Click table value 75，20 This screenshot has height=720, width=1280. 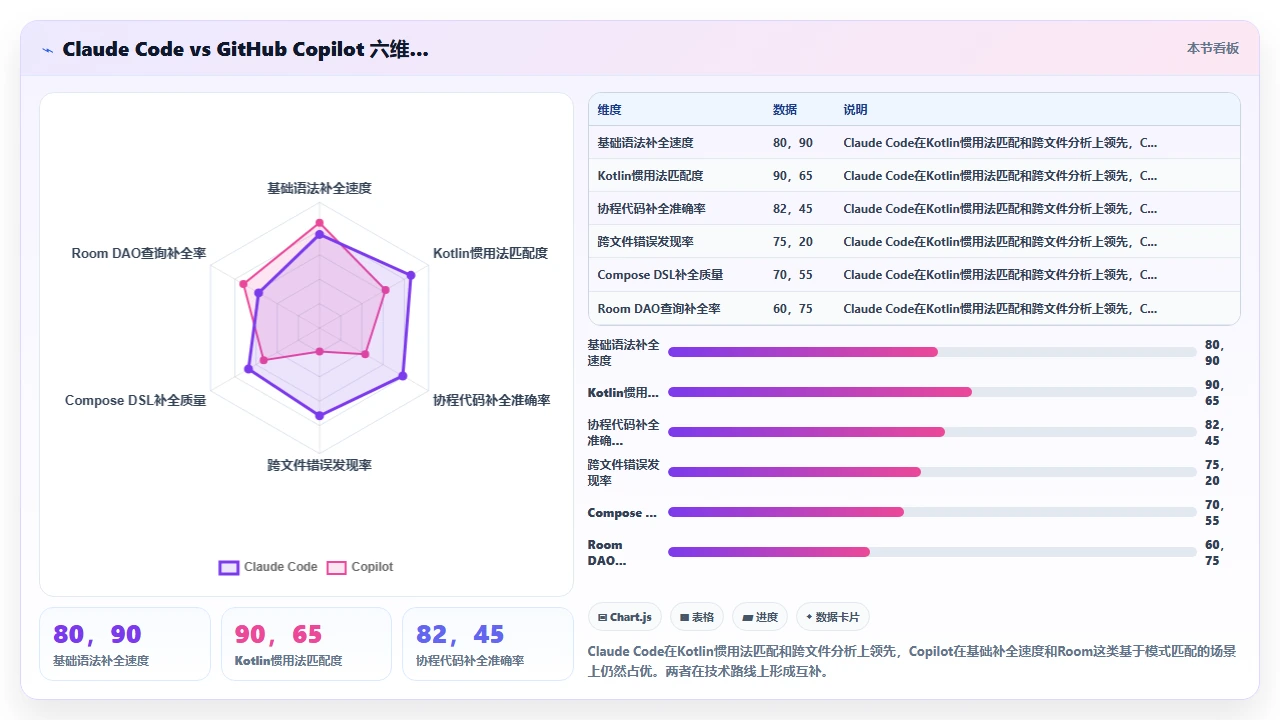pos(793,242)
